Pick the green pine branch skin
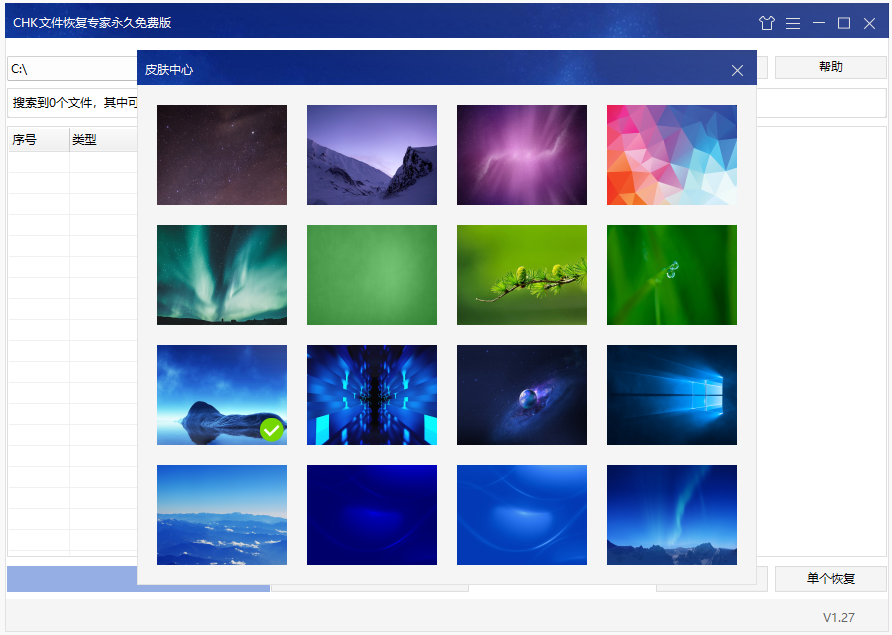Image resolution: width=892 pixels, height=635 pixels. coord(522,275)
